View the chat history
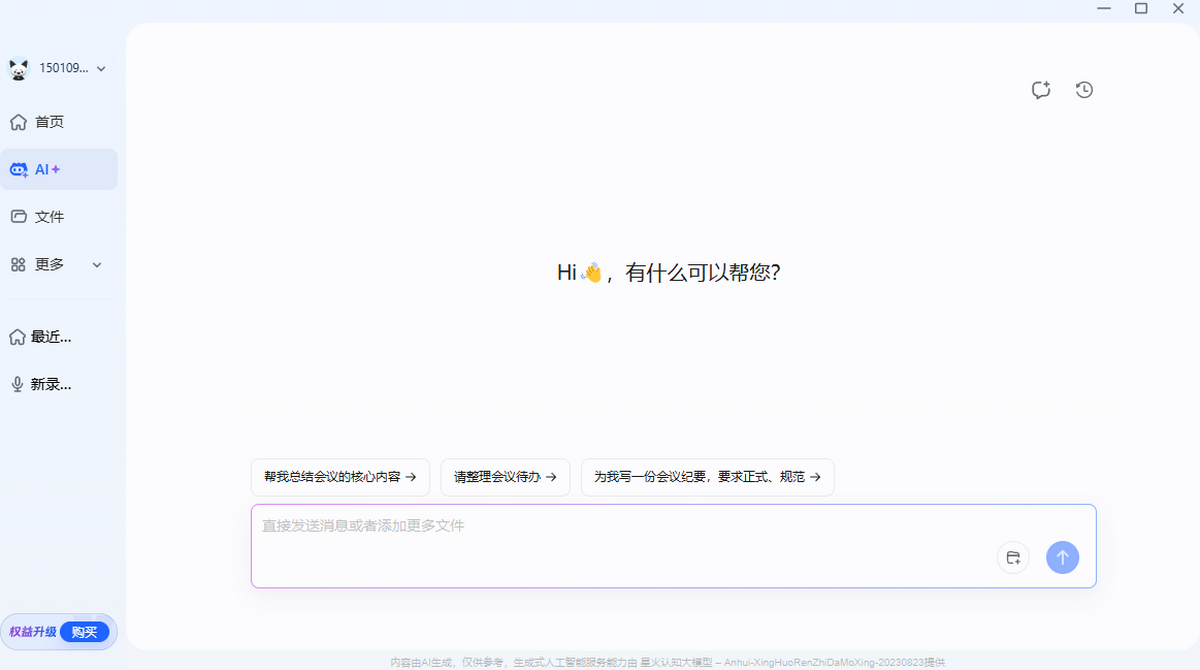The width and height of the screenshot is (1200, 670). coord(1084,90)
